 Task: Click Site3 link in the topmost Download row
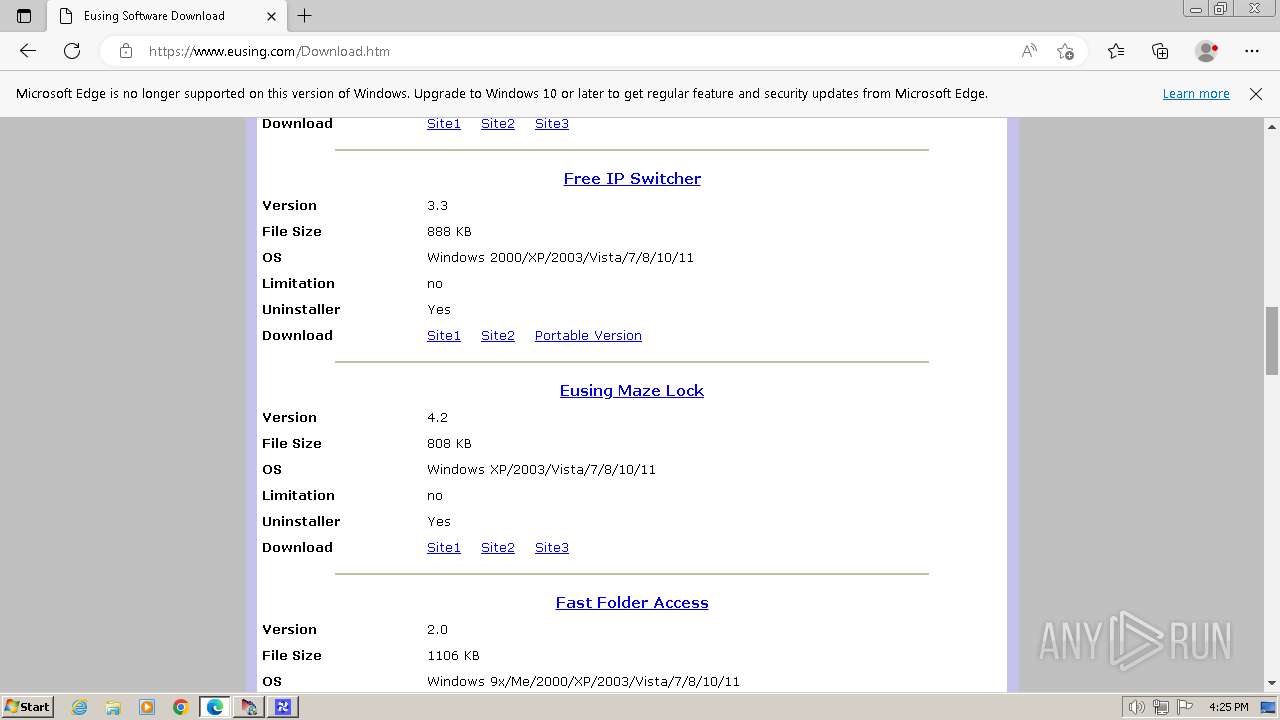pyautogui.click(x=552, y=123)
